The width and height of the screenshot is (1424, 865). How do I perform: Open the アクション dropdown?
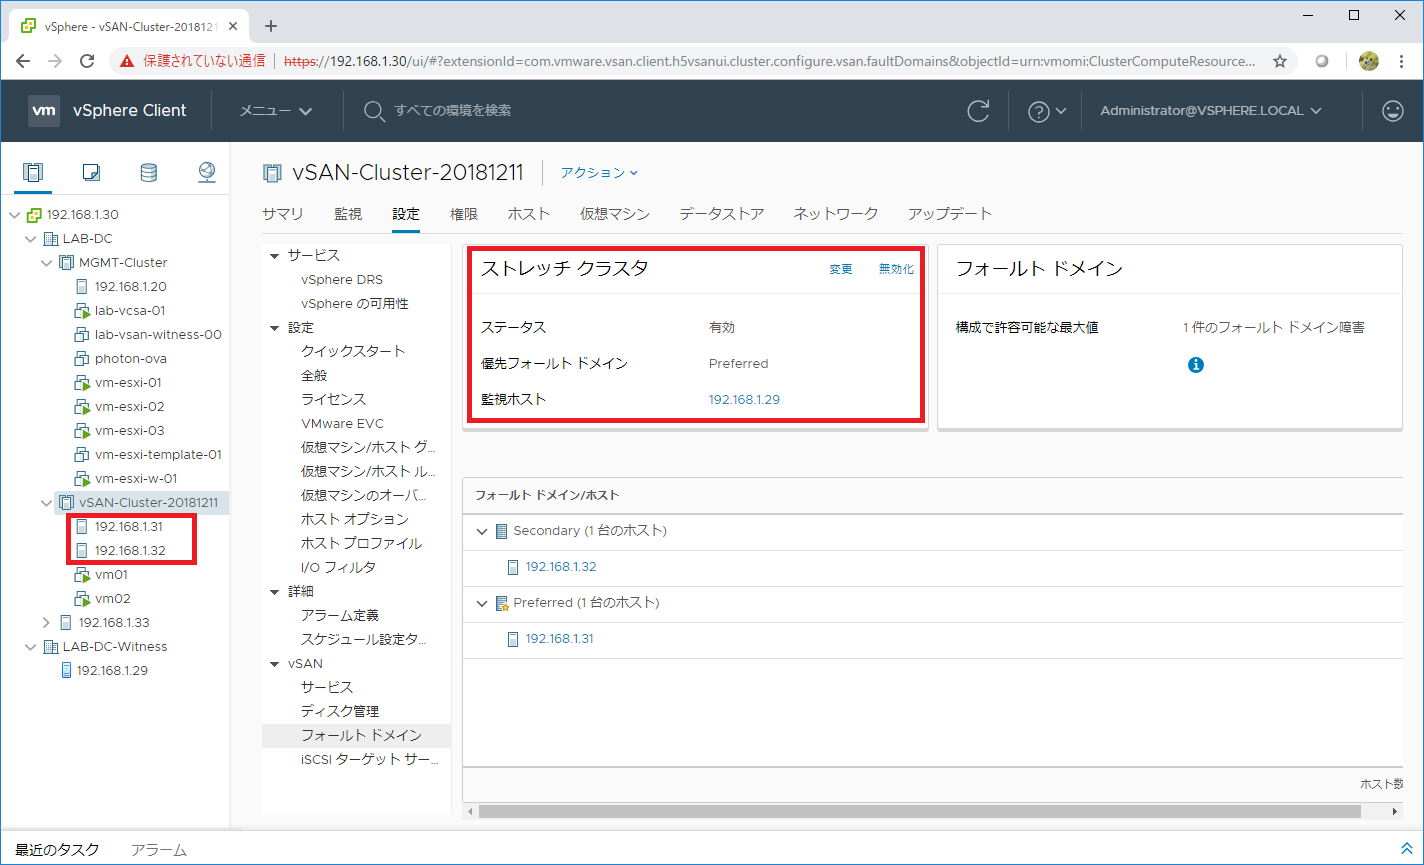click(599, 172)
